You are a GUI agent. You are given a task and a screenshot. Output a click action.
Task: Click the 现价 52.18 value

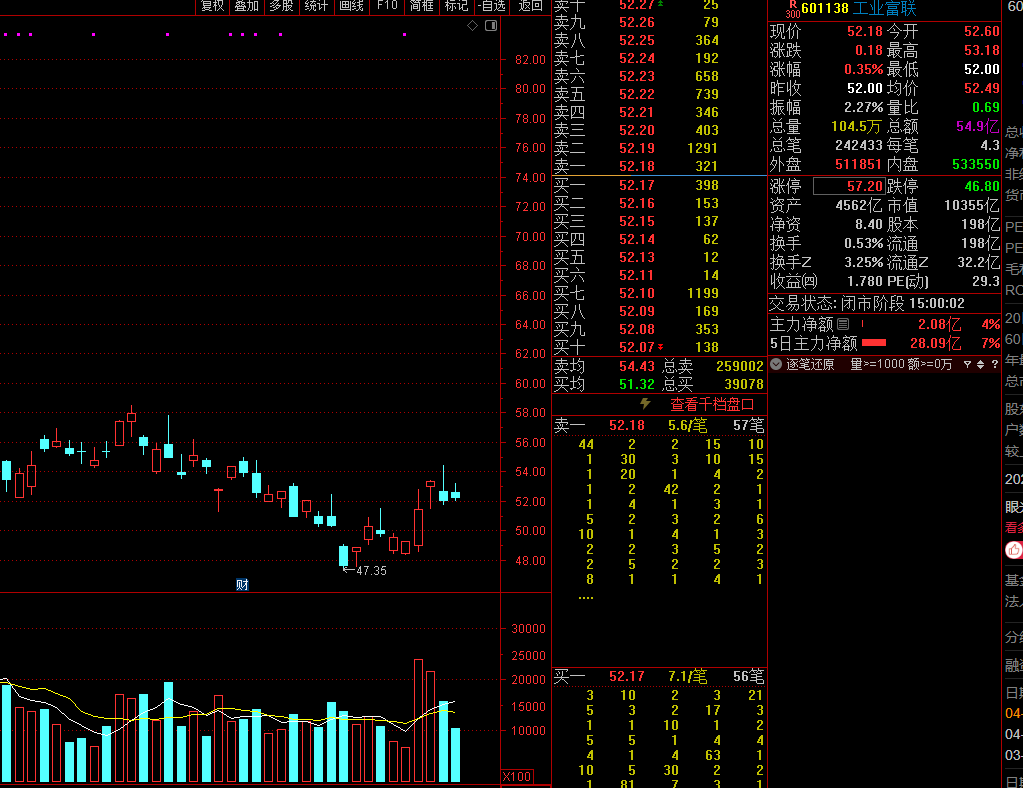(x=864, y=31)
